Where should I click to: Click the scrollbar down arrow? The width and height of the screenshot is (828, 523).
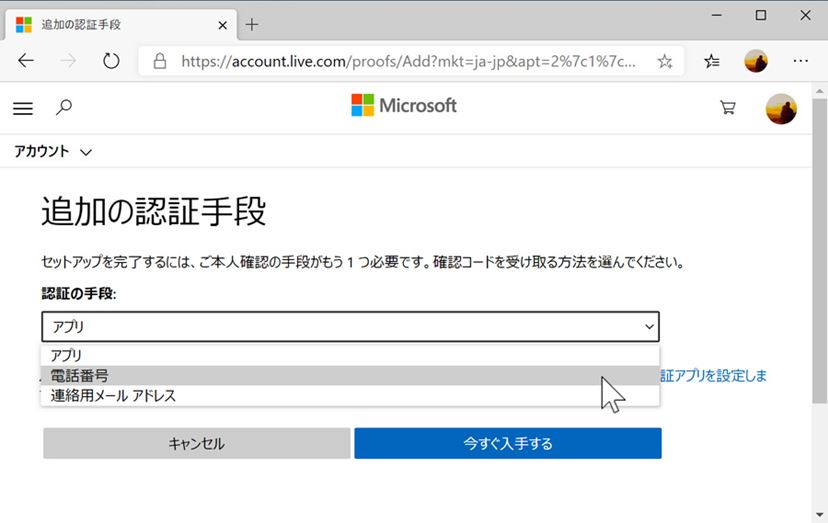[820, 514]
